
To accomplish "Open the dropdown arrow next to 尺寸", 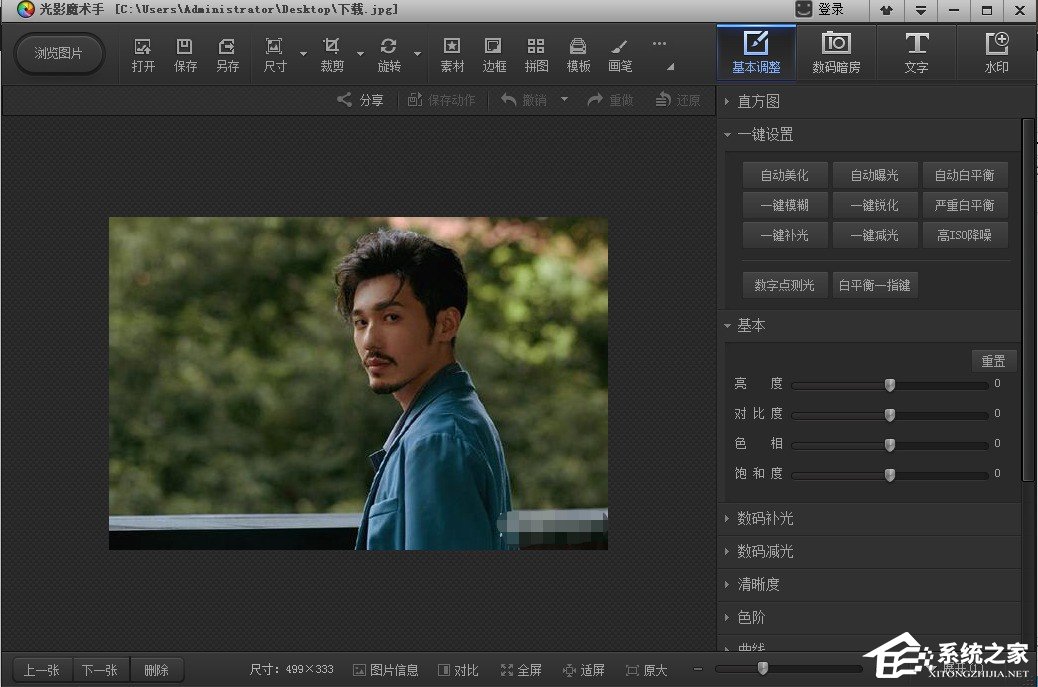I will (x=303, y=54).
